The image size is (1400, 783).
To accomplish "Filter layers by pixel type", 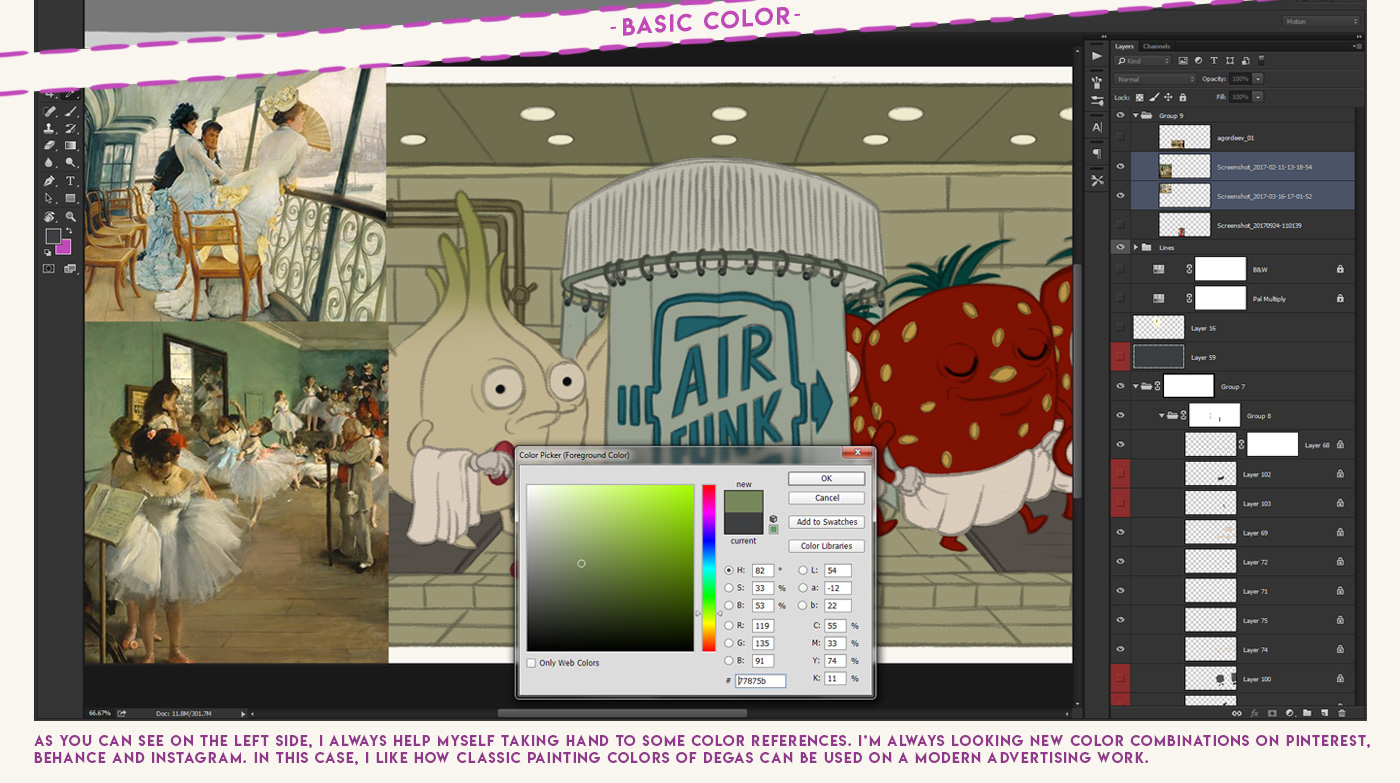I will point(1183,61).
